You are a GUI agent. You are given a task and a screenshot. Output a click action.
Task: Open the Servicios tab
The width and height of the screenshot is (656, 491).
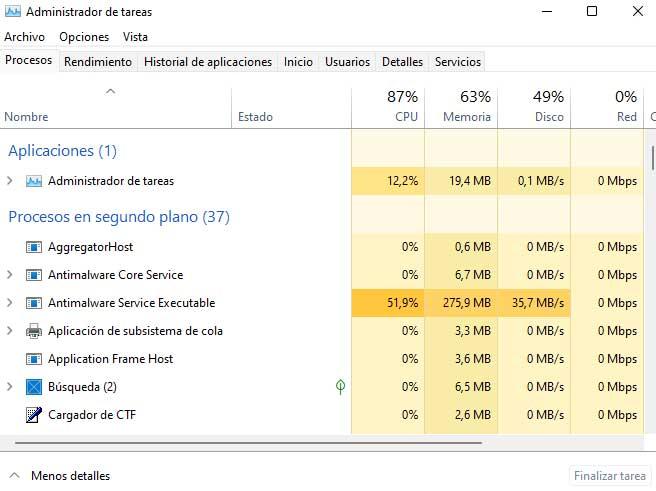tap(457, 62)
